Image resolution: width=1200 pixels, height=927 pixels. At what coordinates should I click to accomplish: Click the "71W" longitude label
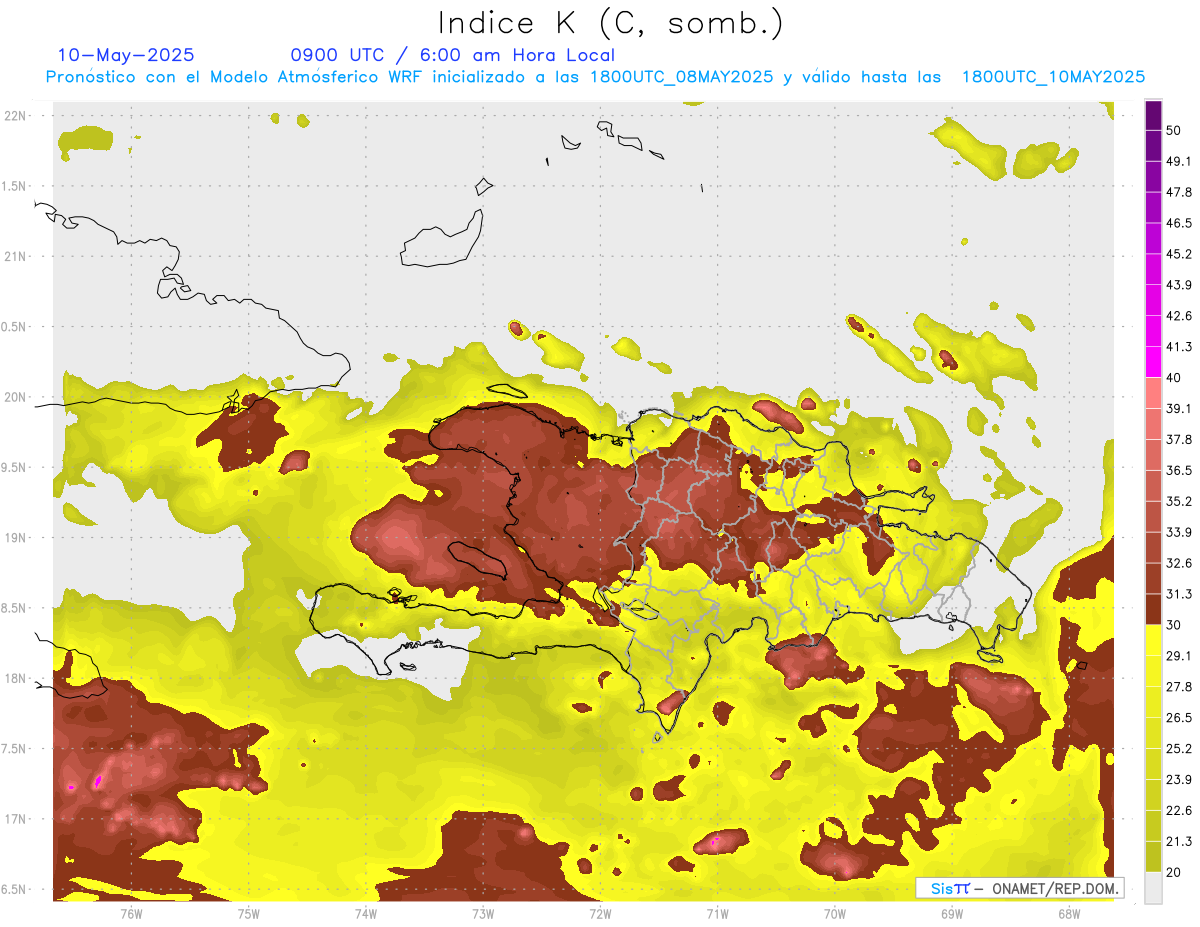(x=717, y=912)
